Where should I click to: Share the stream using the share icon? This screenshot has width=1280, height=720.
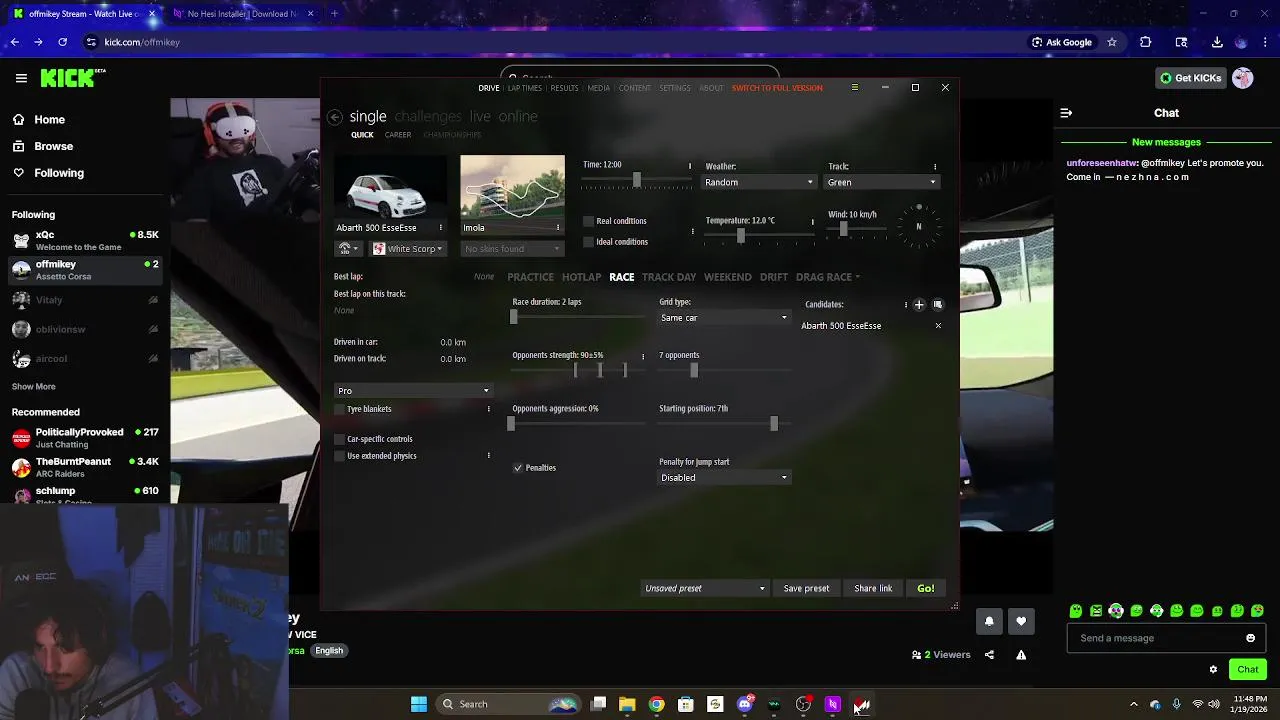[x=989, y=655]
